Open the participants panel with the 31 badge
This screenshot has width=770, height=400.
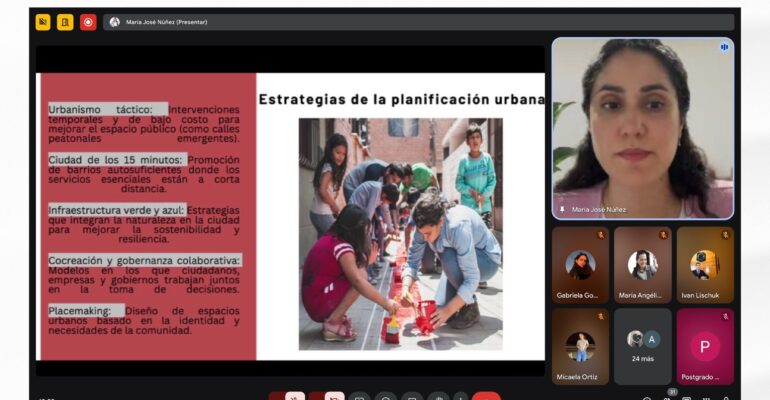(670, 397)
